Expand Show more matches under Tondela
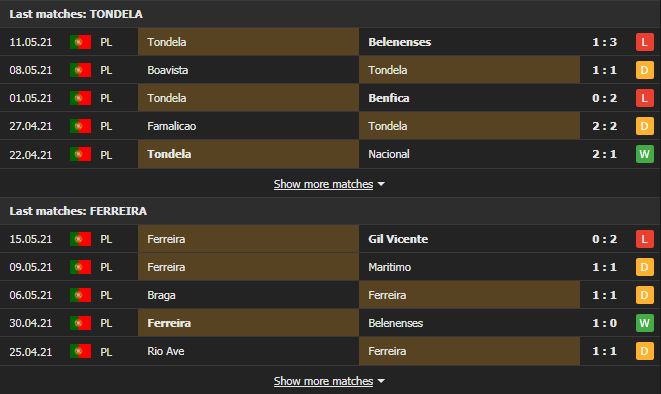661x394 pixels. click(x=323, y=184)
